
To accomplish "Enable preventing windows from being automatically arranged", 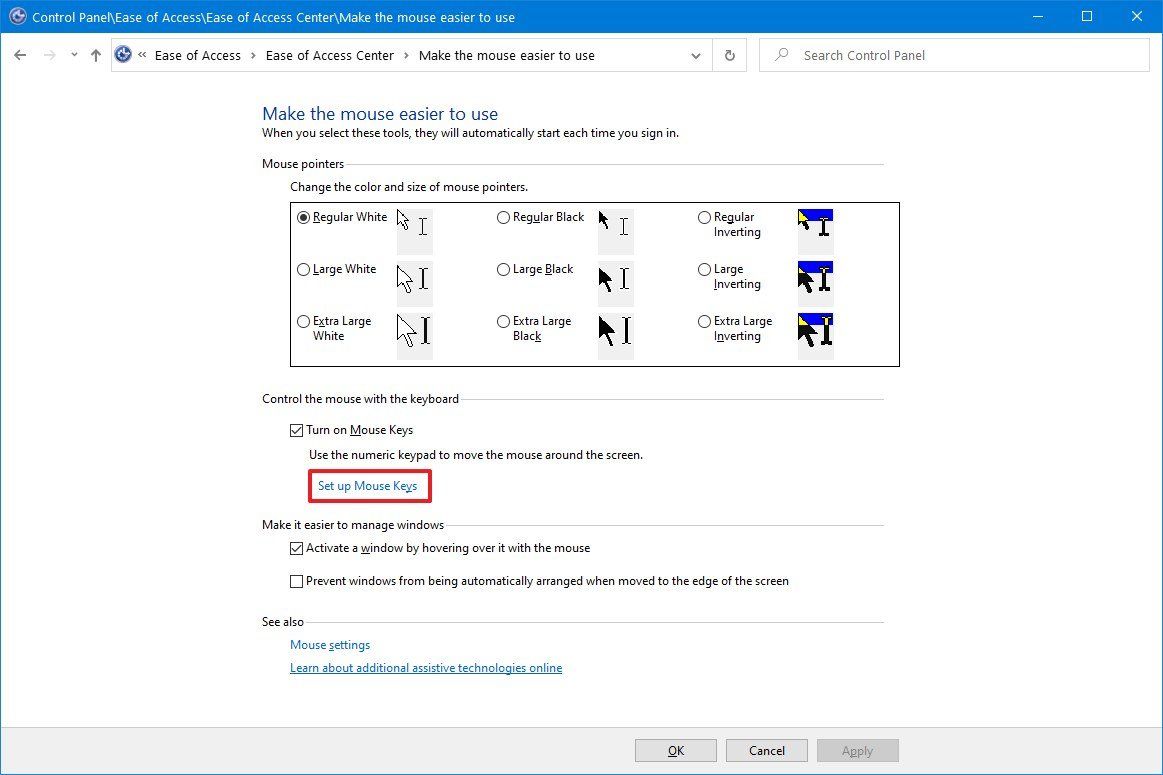I will click(x=296, y=581).
